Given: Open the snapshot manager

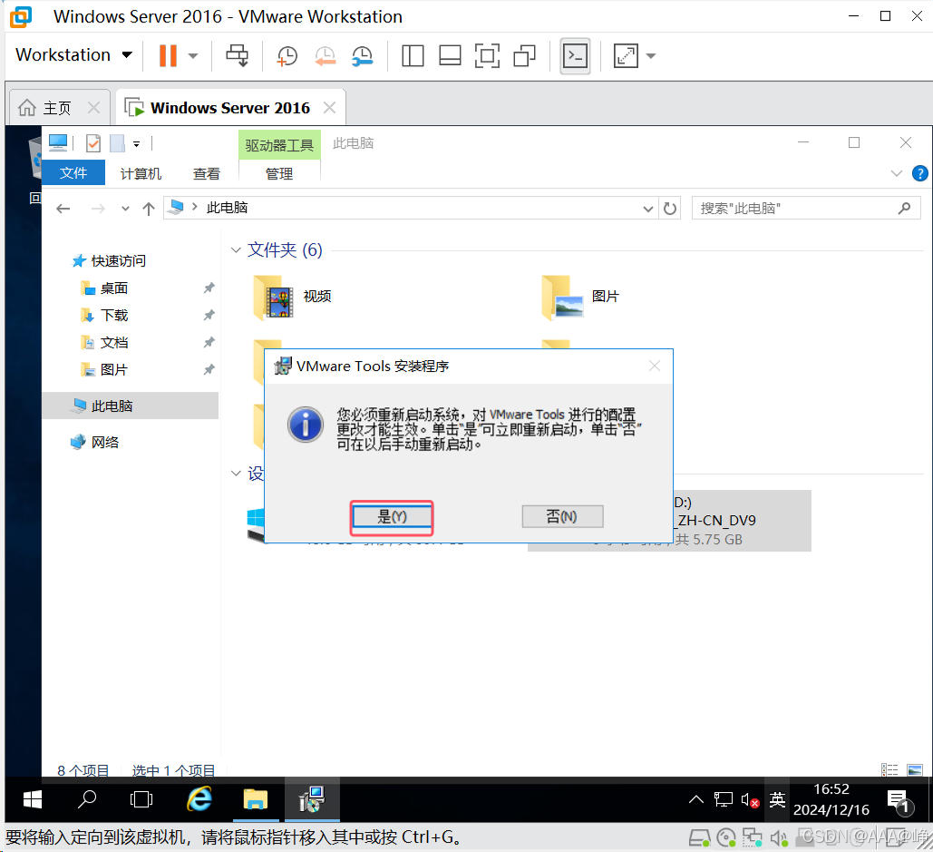Looking at the screenshot, I should pyautogui.click(x=362, y=56).
